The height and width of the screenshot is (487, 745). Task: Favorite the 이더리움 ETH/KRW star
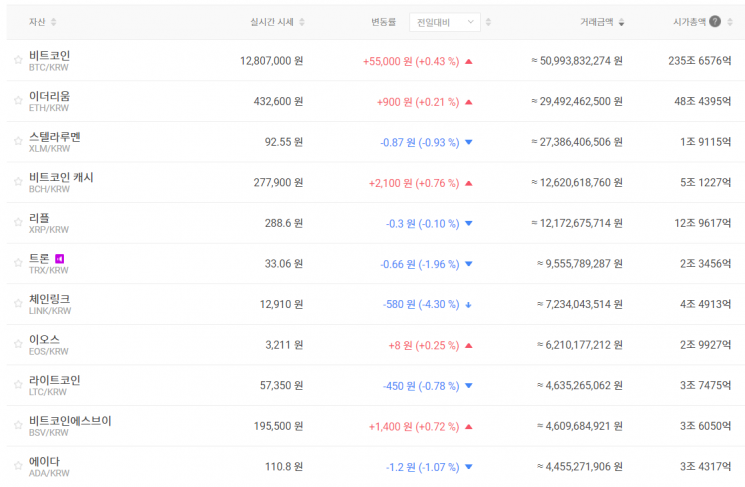18,100
